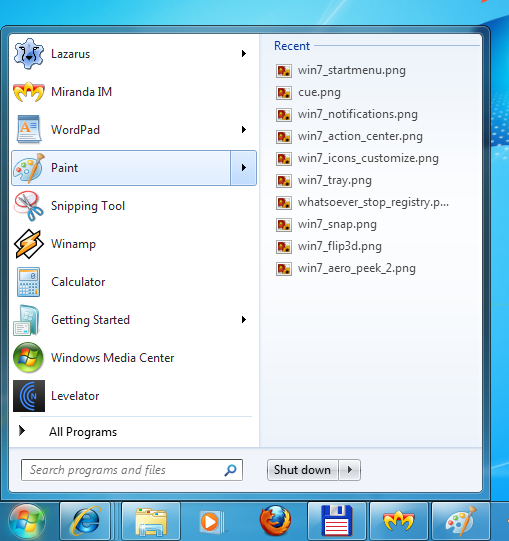The width and height of the screenshot is (509, 541).
Task: Click the image icon beside win7_snap.png
Action: (284, 225)
